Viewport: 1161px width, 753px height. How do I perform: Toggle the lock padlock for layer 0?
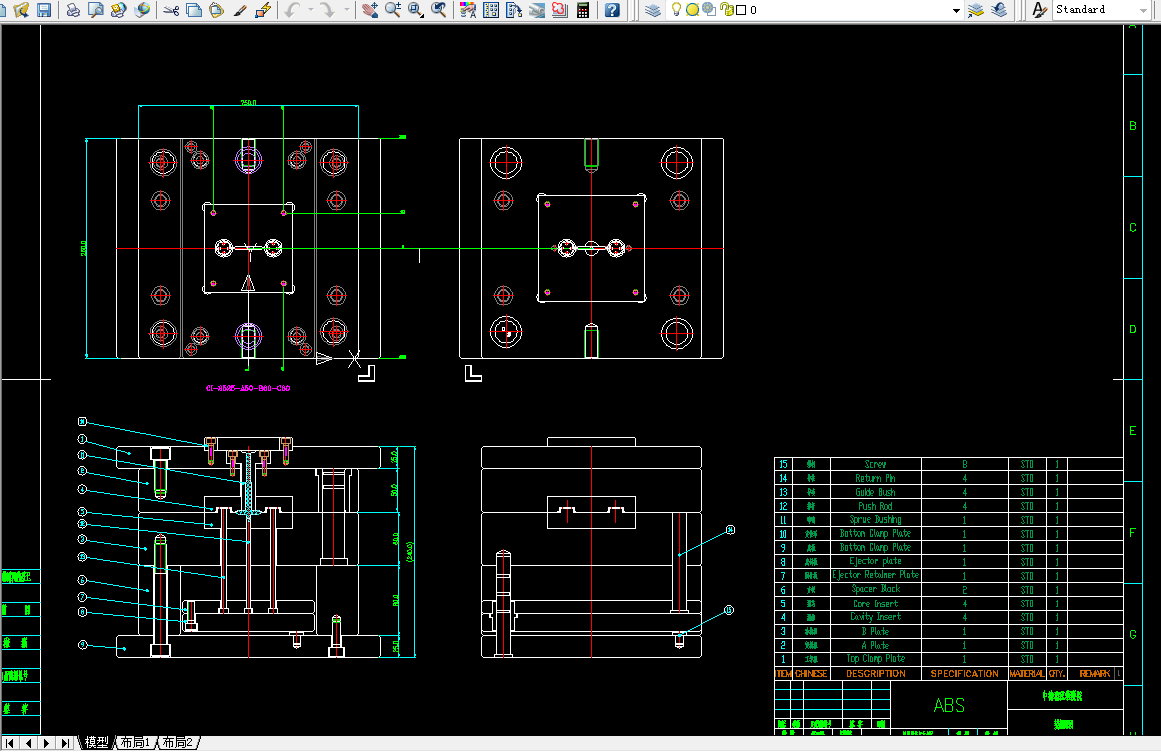coord(725,10)
